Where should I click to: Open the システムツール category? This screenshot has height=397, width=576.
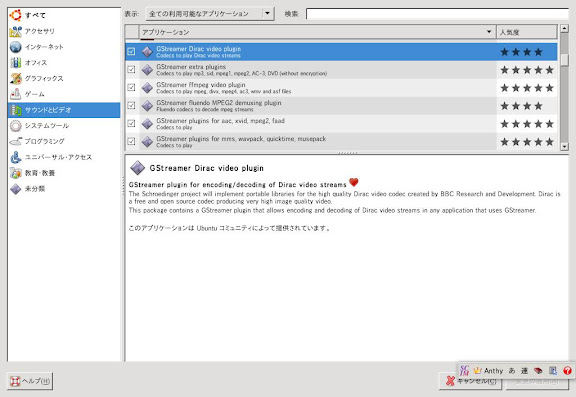tap(64, 126)
